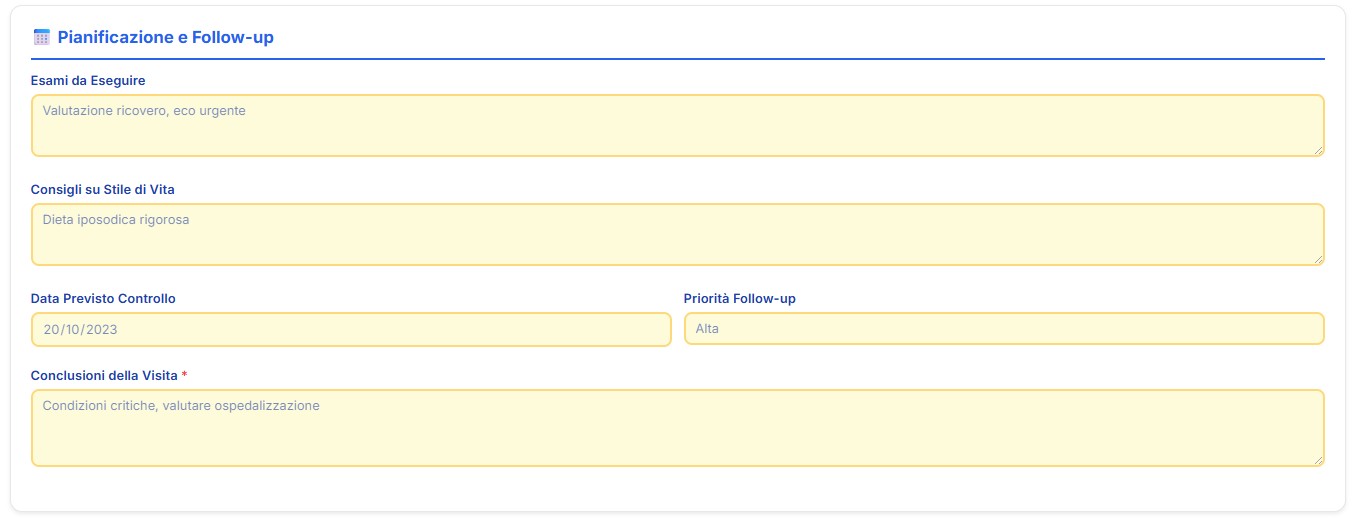
Task: Click the 'Data Previsto Controllo' label
Action: click(103, 298)
